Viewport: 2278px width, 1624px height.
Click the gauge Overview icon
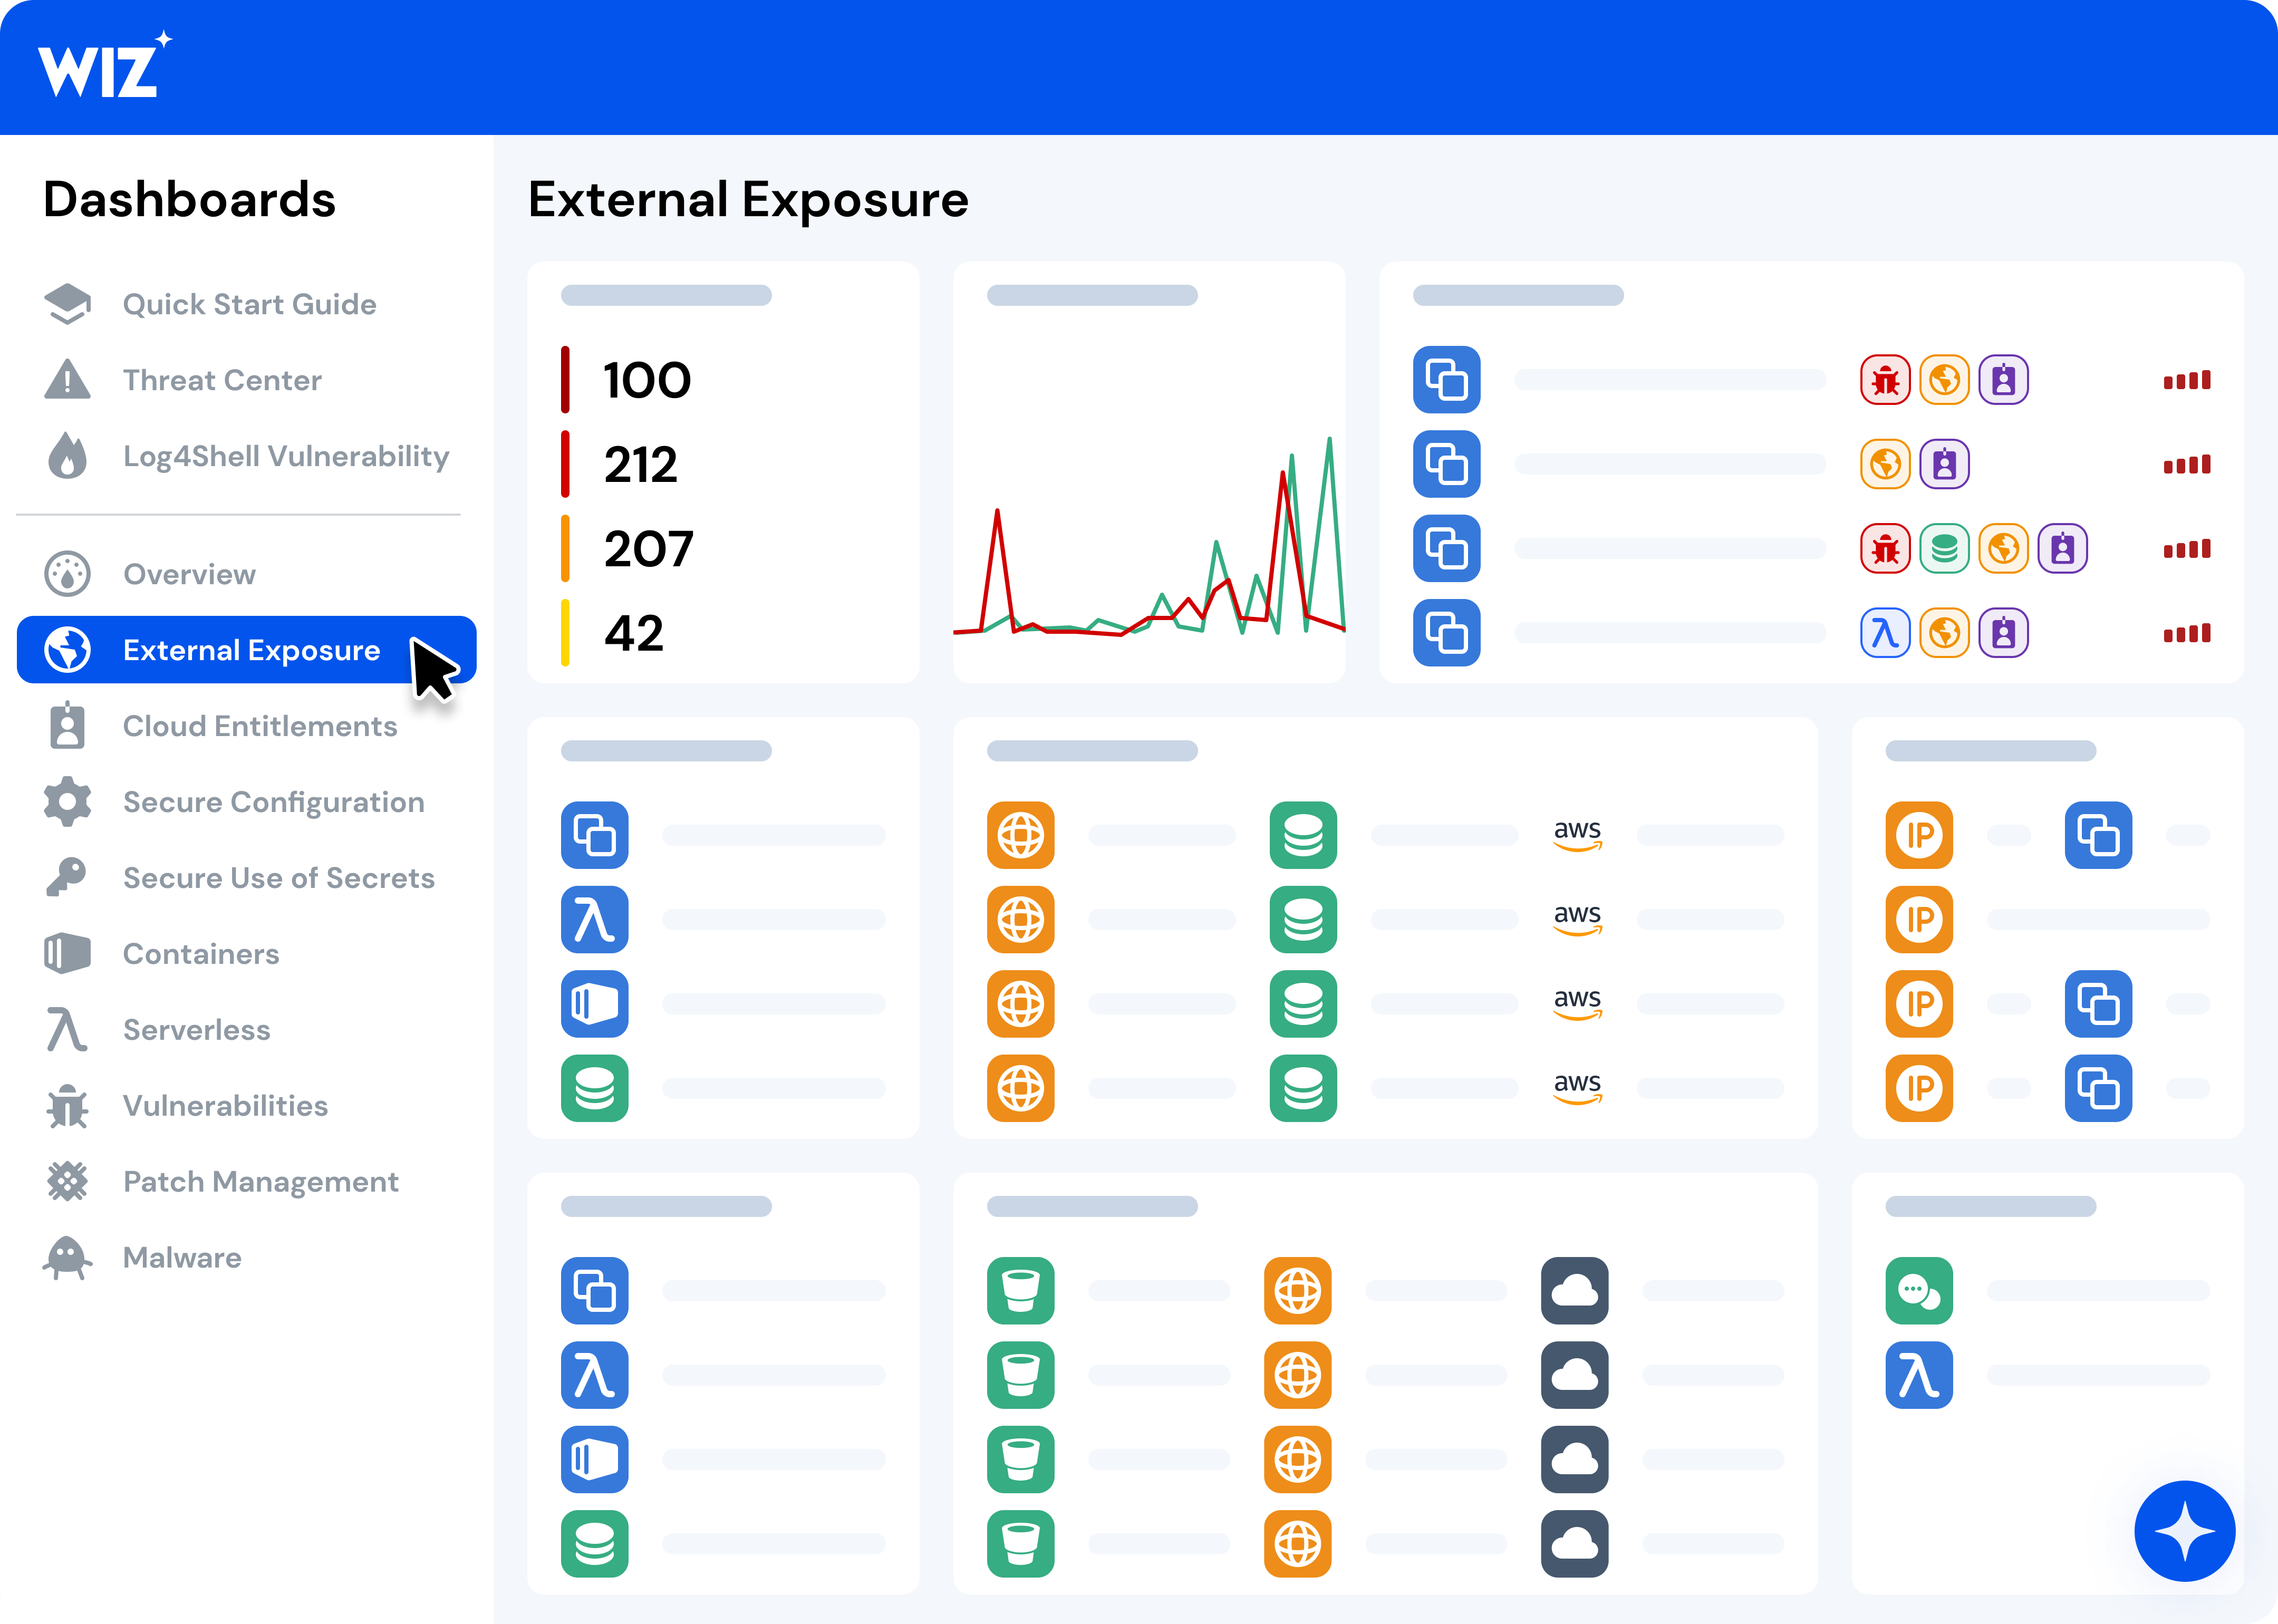(x=67, y=574)
